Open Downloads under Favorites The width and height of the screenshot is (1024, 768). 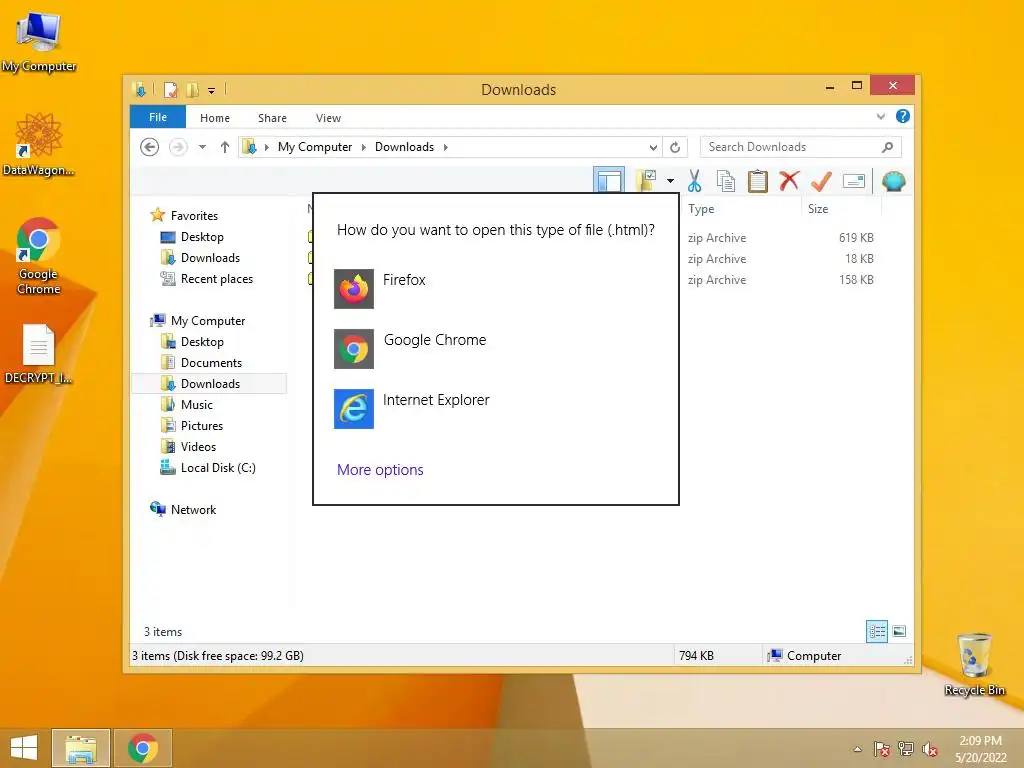point(210,258)
